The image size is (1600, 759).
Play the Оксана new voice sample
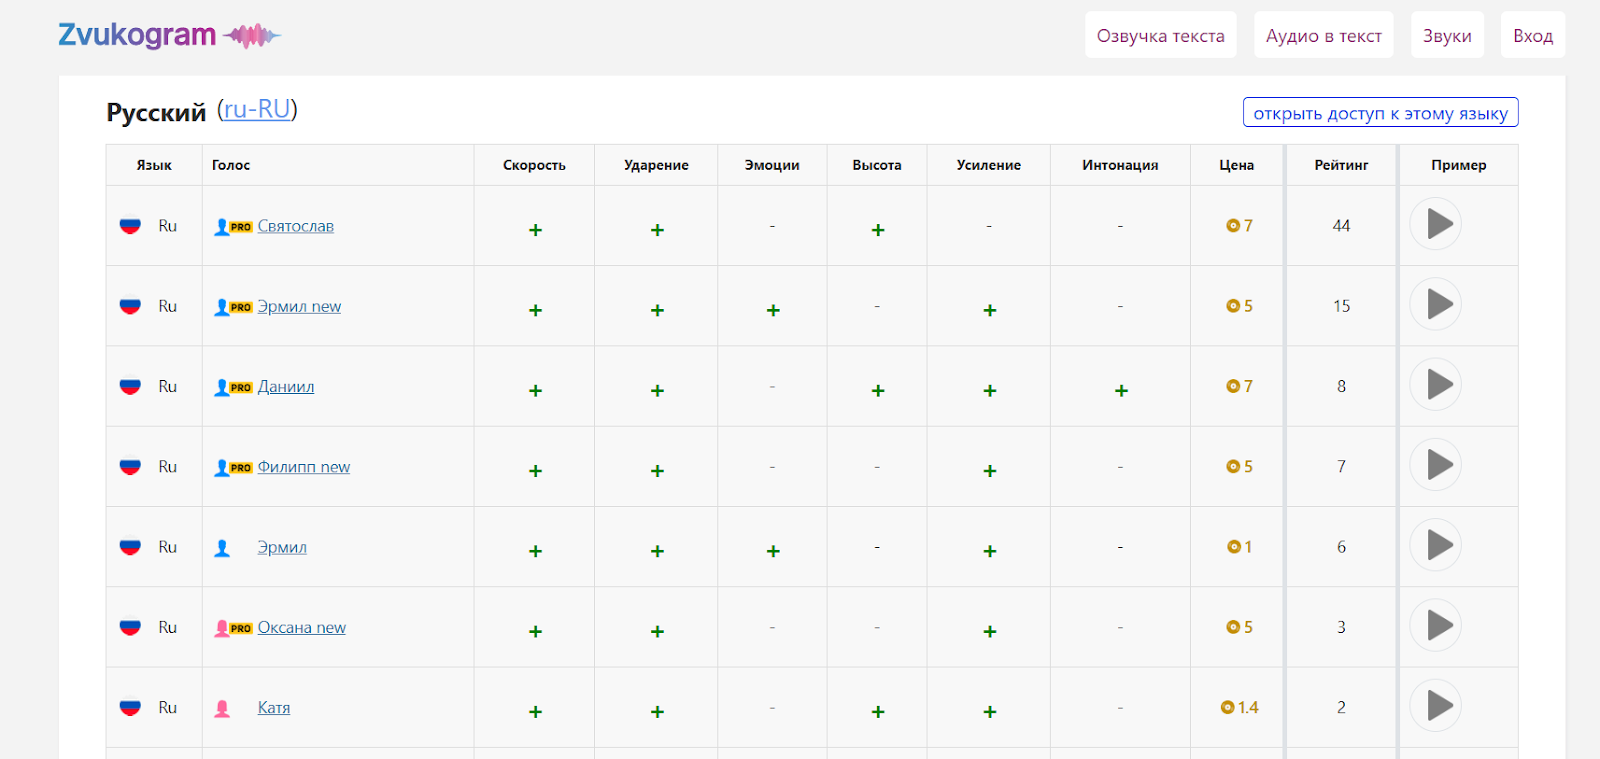click(x=1436, y=625)
